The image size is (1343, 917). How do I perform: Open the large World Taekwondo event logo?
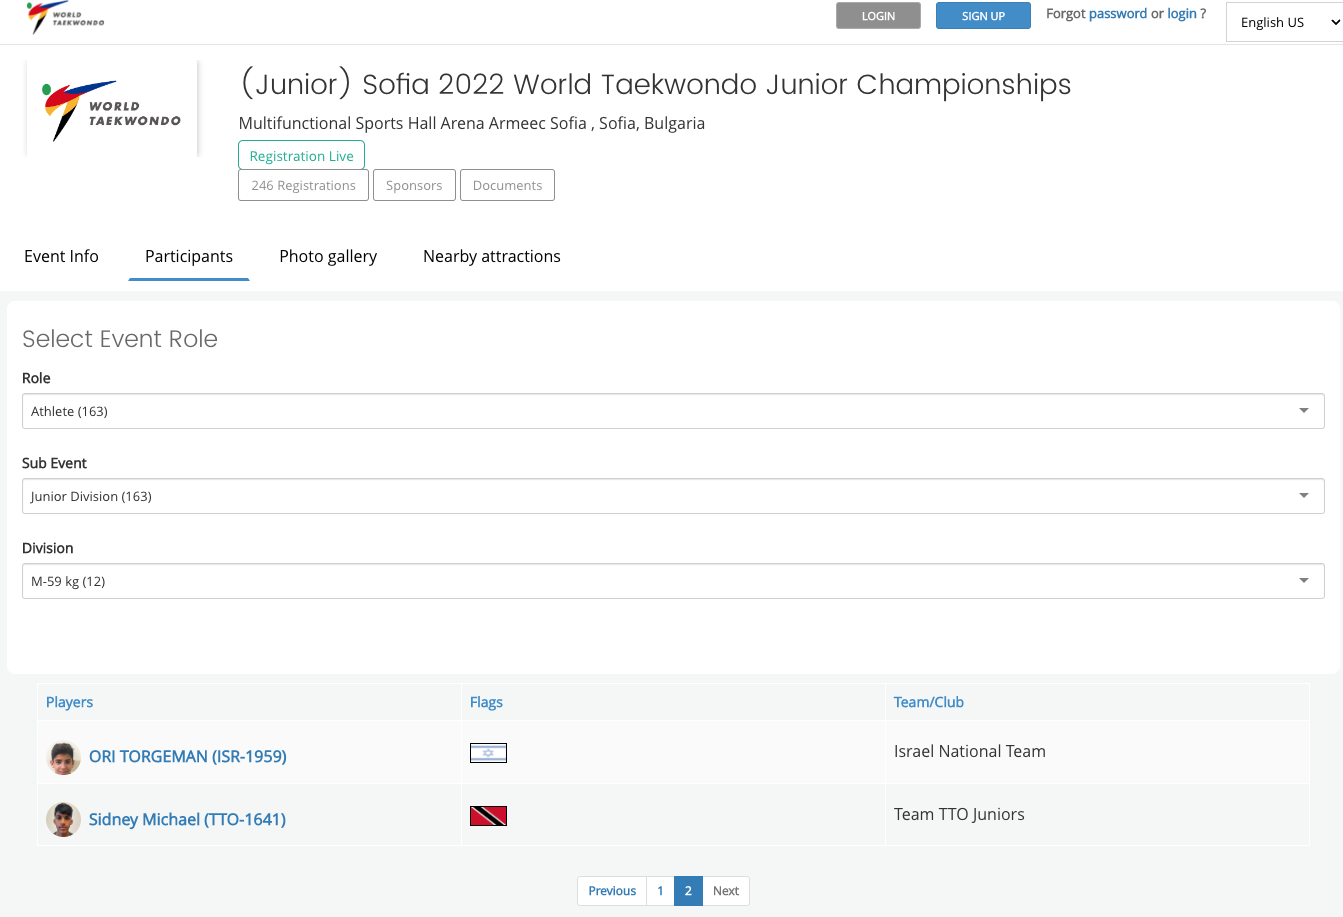[112, 109]
